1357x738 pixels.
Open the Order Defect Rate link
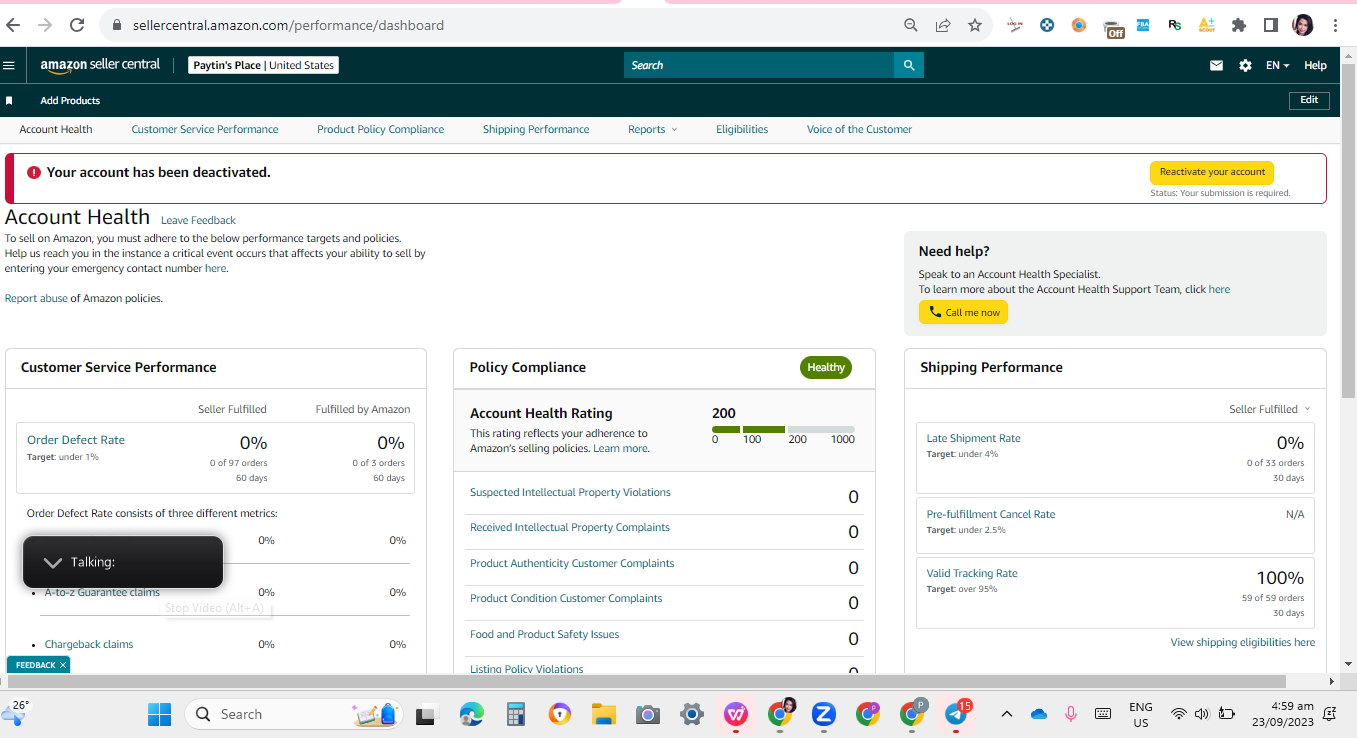point(76,440)
